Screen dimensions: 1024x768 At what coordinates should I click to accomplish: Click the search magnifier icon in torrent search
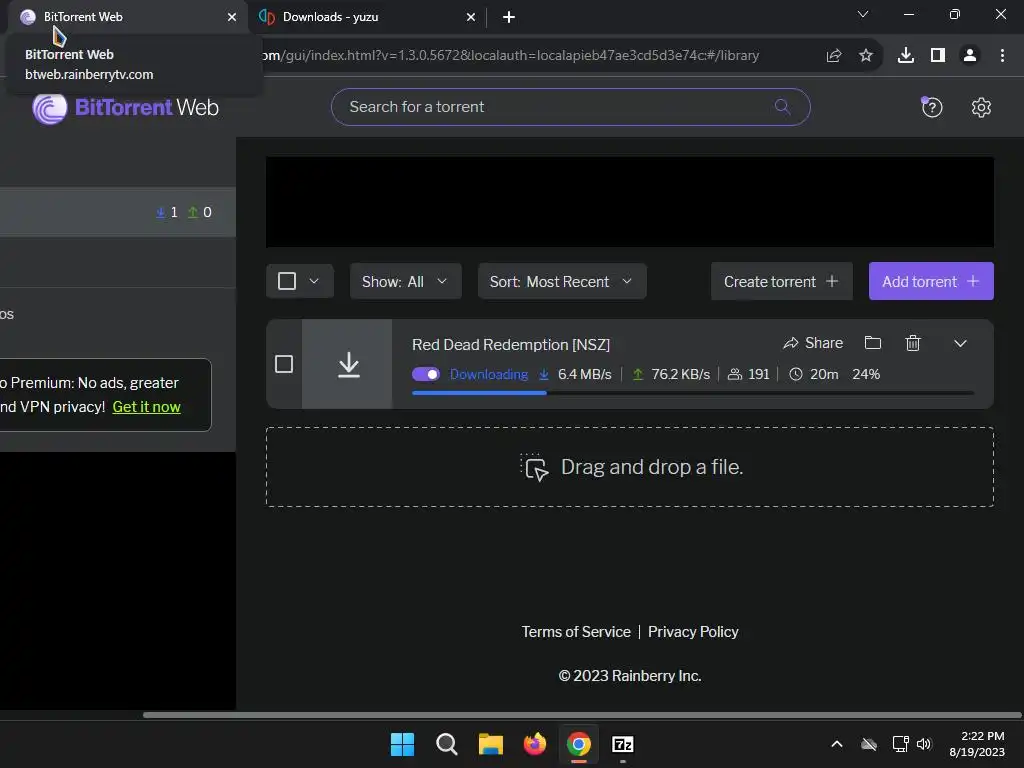pyautogui.click(x=782, y=106)
